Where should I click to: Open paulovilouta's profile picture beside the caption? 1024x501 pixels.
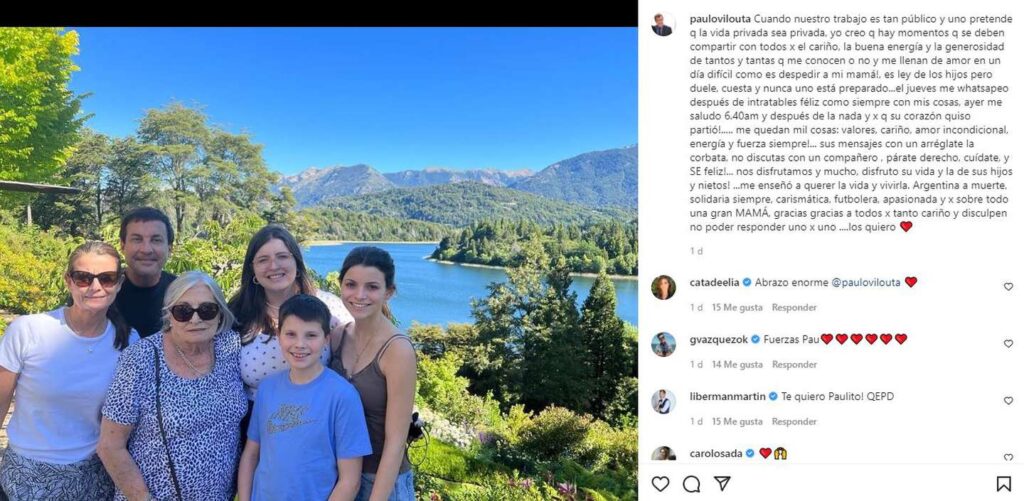(x=662, y=24)
